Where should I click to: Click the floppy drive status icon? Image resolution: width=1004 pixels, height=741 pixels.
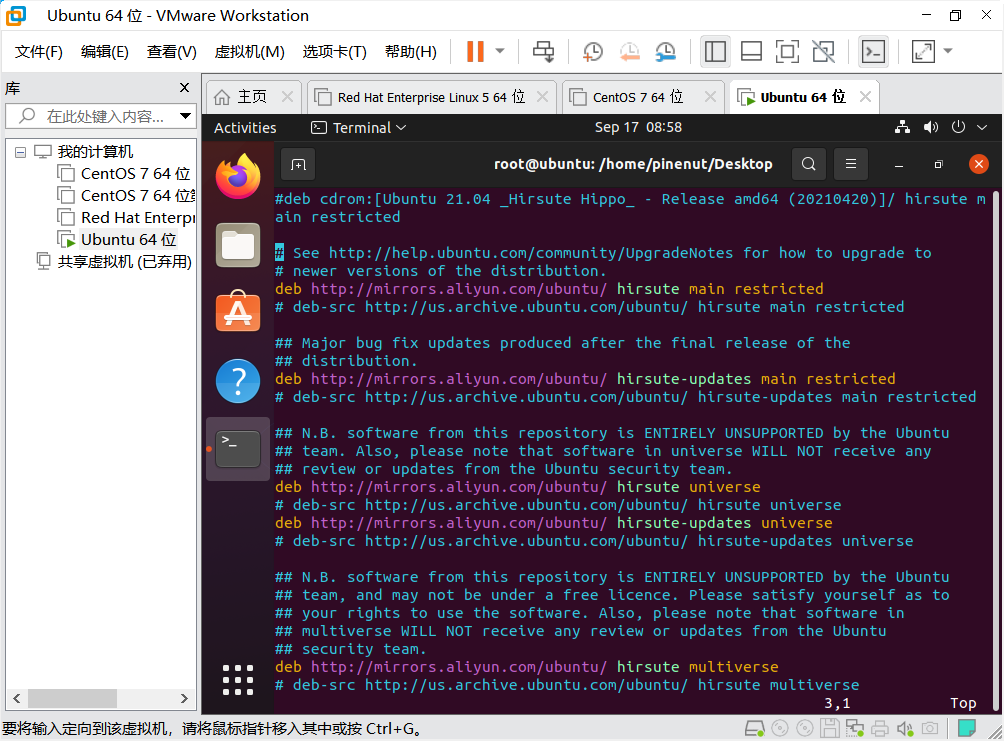click(830, 728)
